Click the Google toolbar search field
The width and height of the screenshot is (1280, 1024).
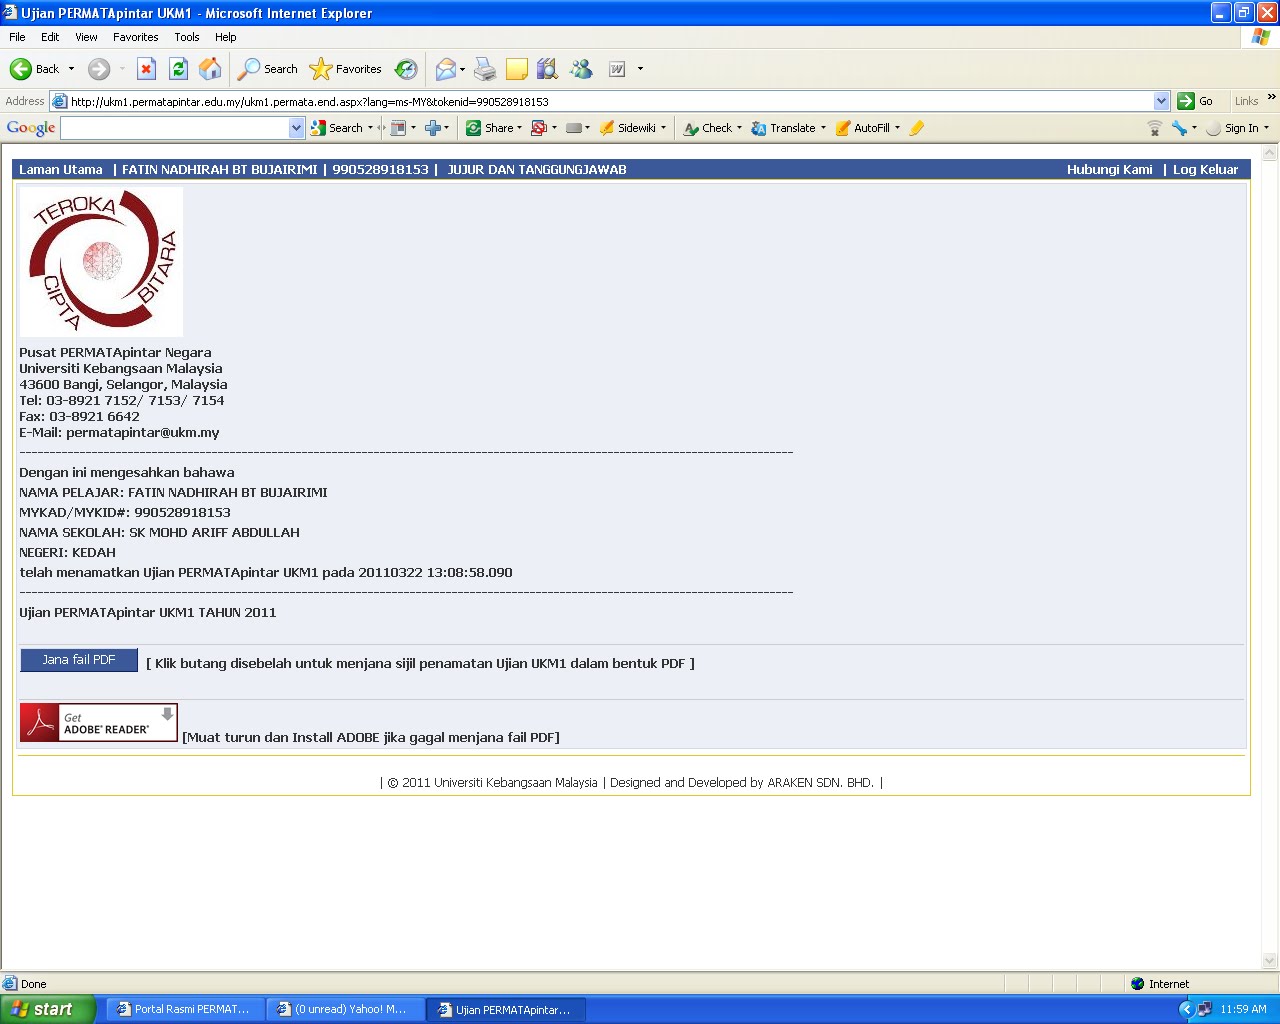tap(175, 128)
